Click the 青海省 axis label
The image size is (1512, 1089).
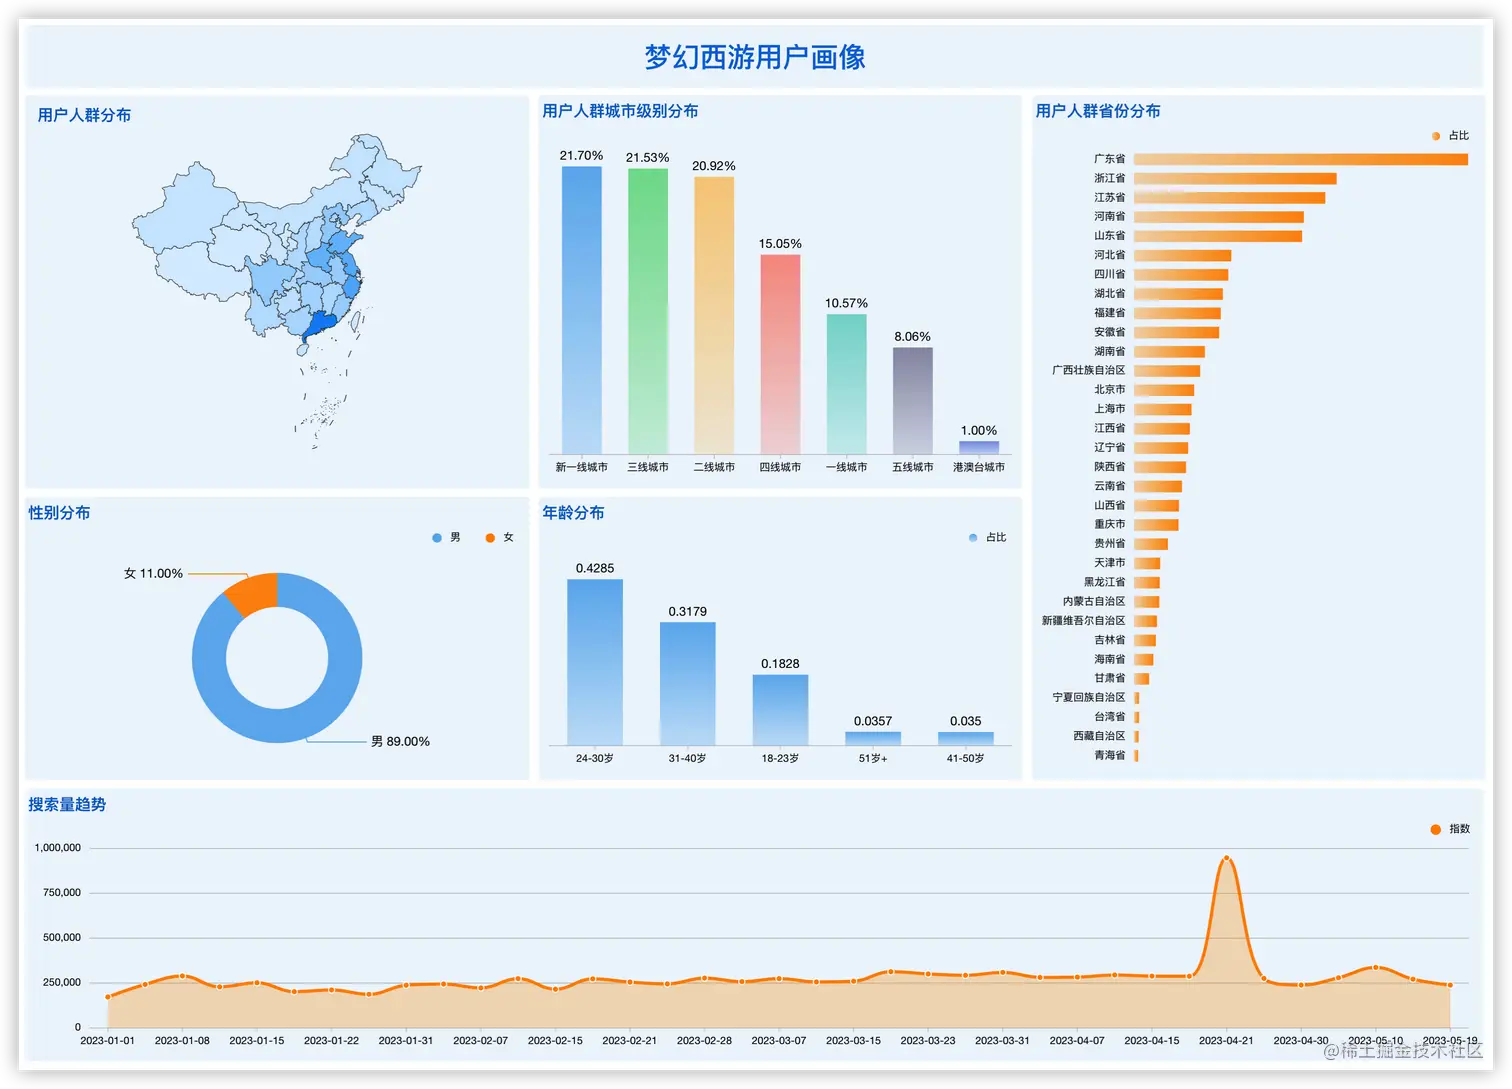(x=1109, y=756)
